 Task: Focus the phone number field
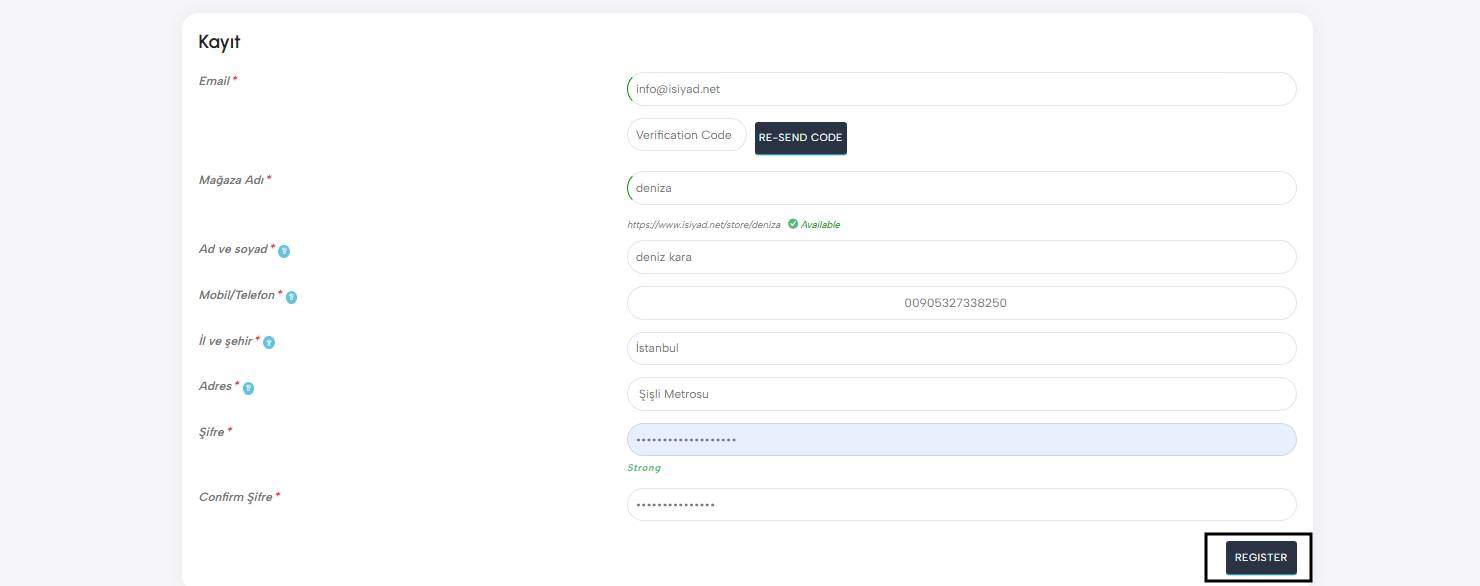tap(961, 303)
